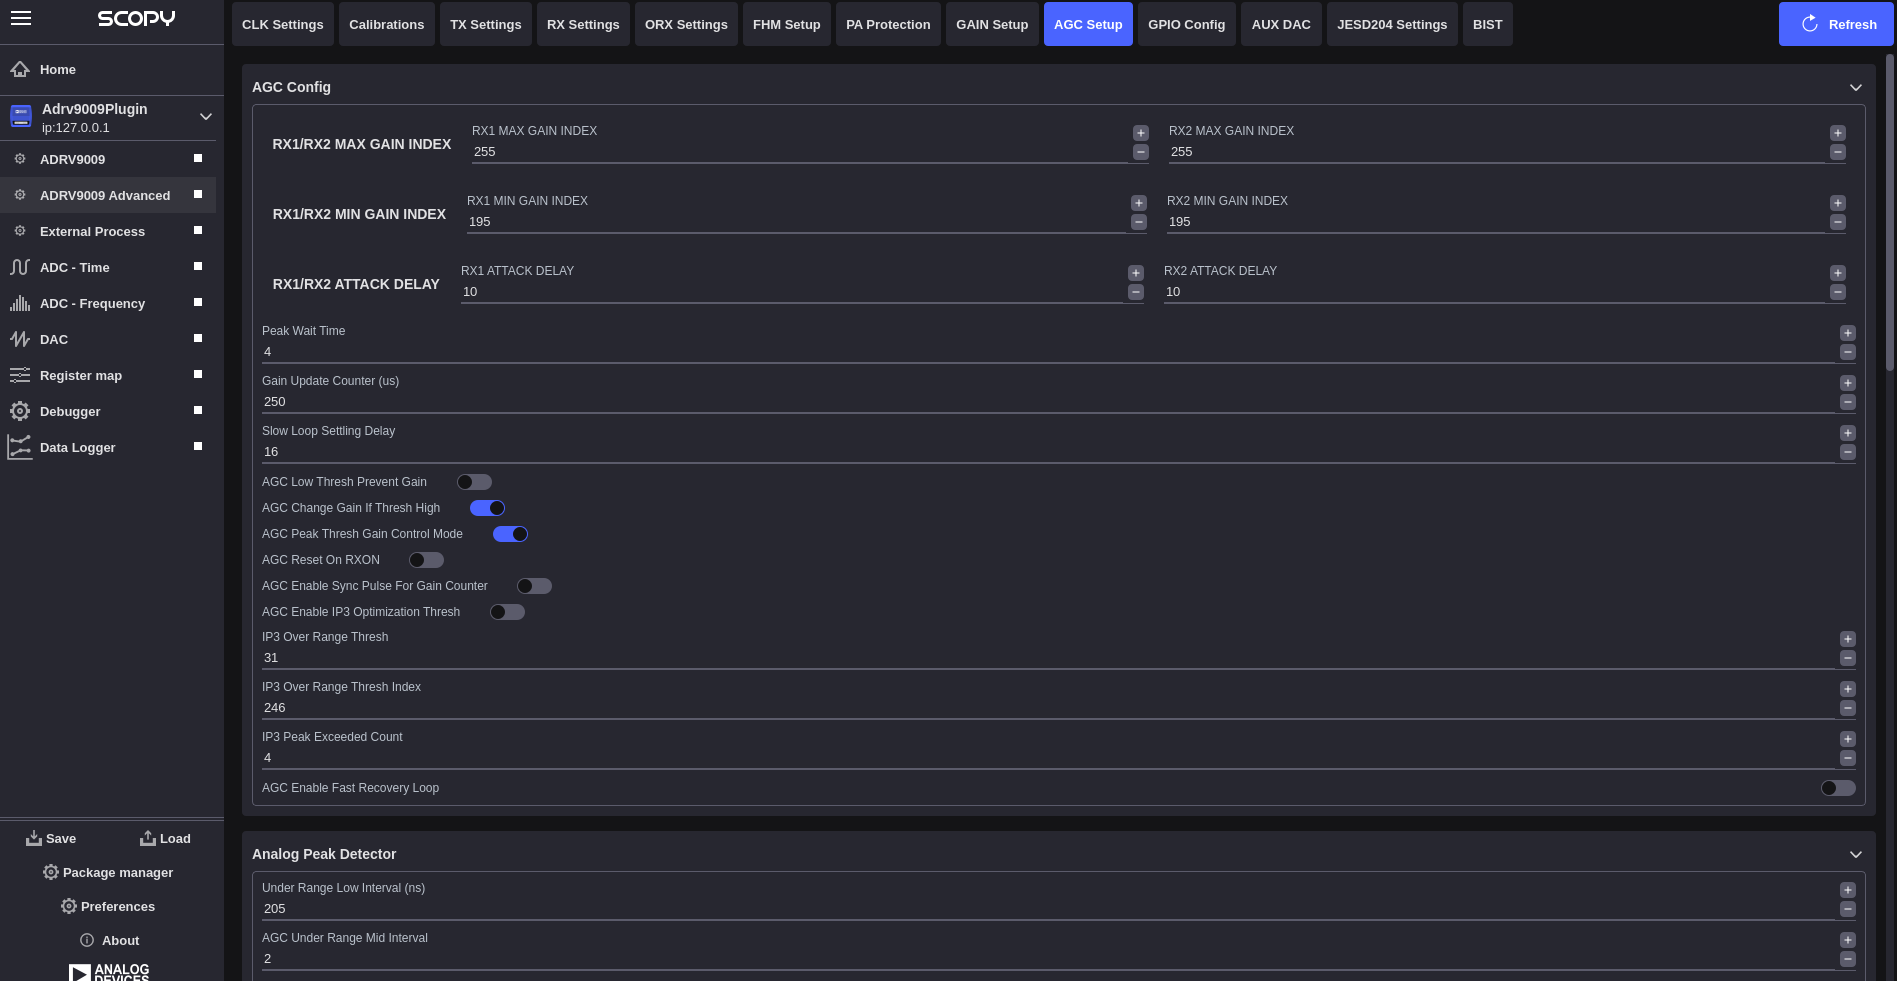
Task: Toggle the ADC - Time run square button
Action: pyautogui.click(x=198, y=266)
